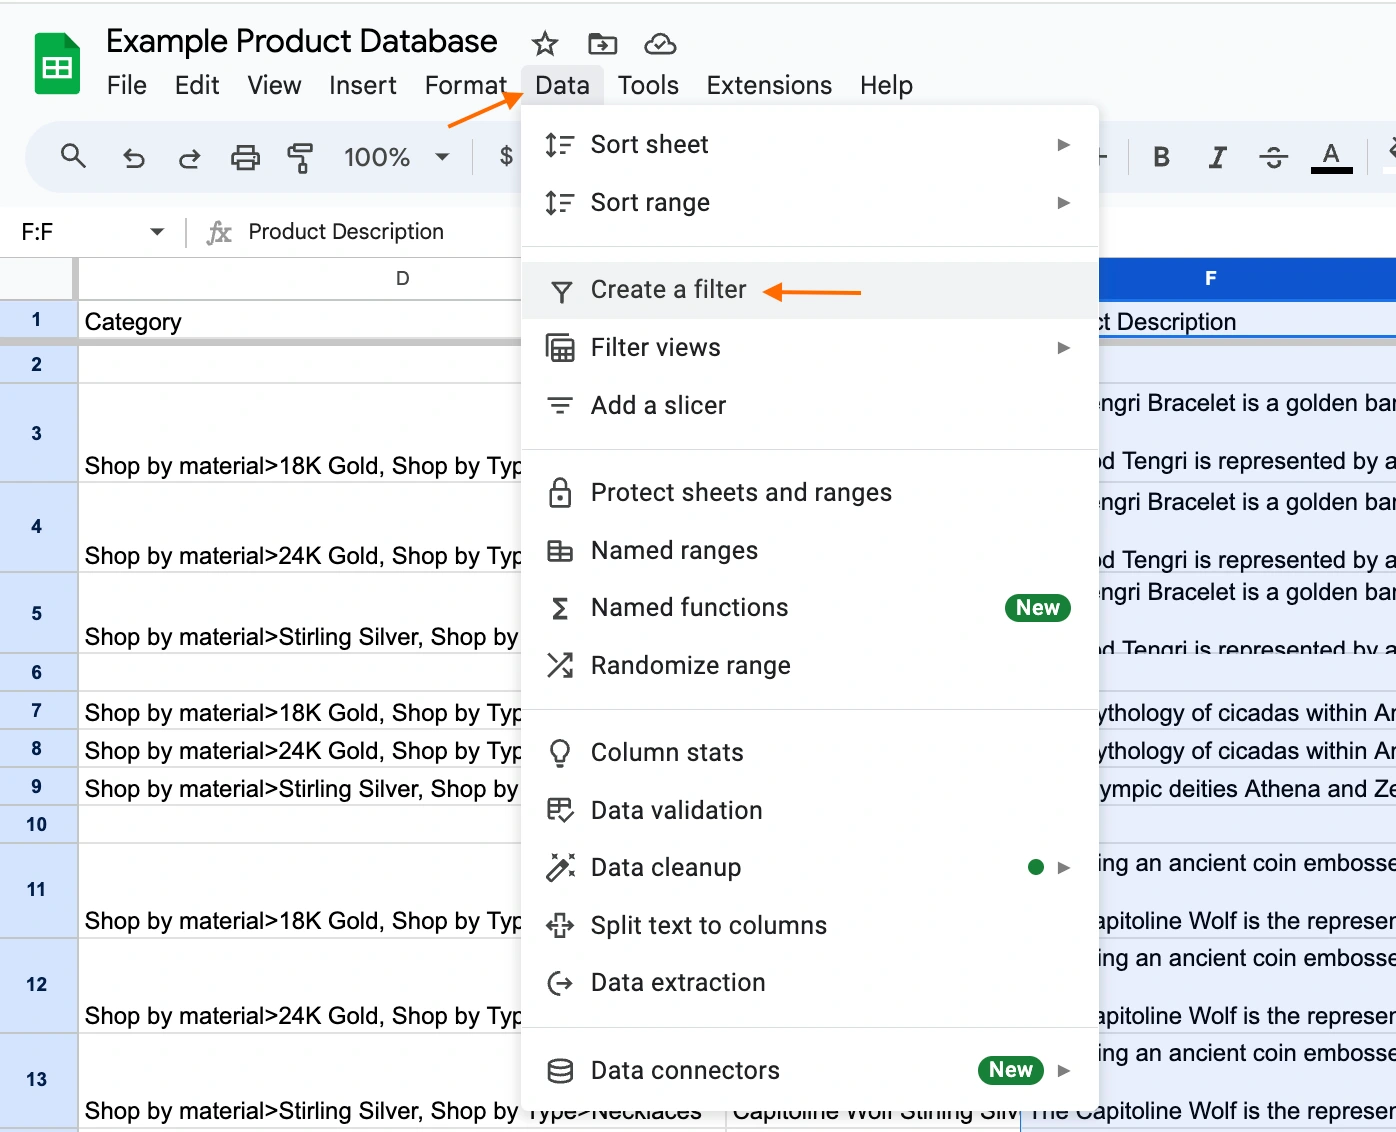Click the database icon for Data connectors
Image resolution: width=1396 pixels, height=1132 pixels.
point(560,1071)
